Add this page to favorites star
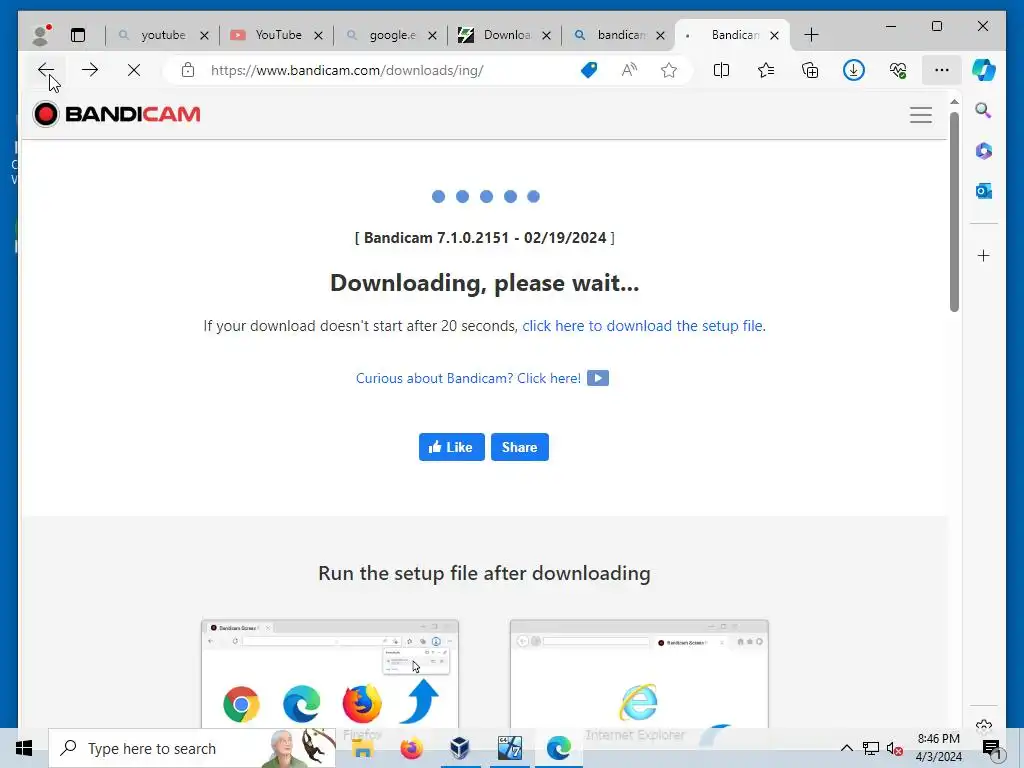Image resolution: width=1024 pixels, height=768 pixels. [x=669, y=70]
